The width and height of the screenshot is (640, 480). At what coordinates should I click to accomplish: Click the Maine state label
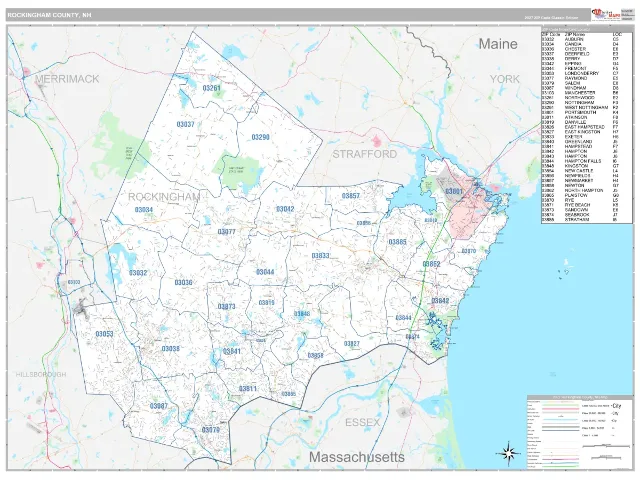pyautogui.click(x=498, y=44)
